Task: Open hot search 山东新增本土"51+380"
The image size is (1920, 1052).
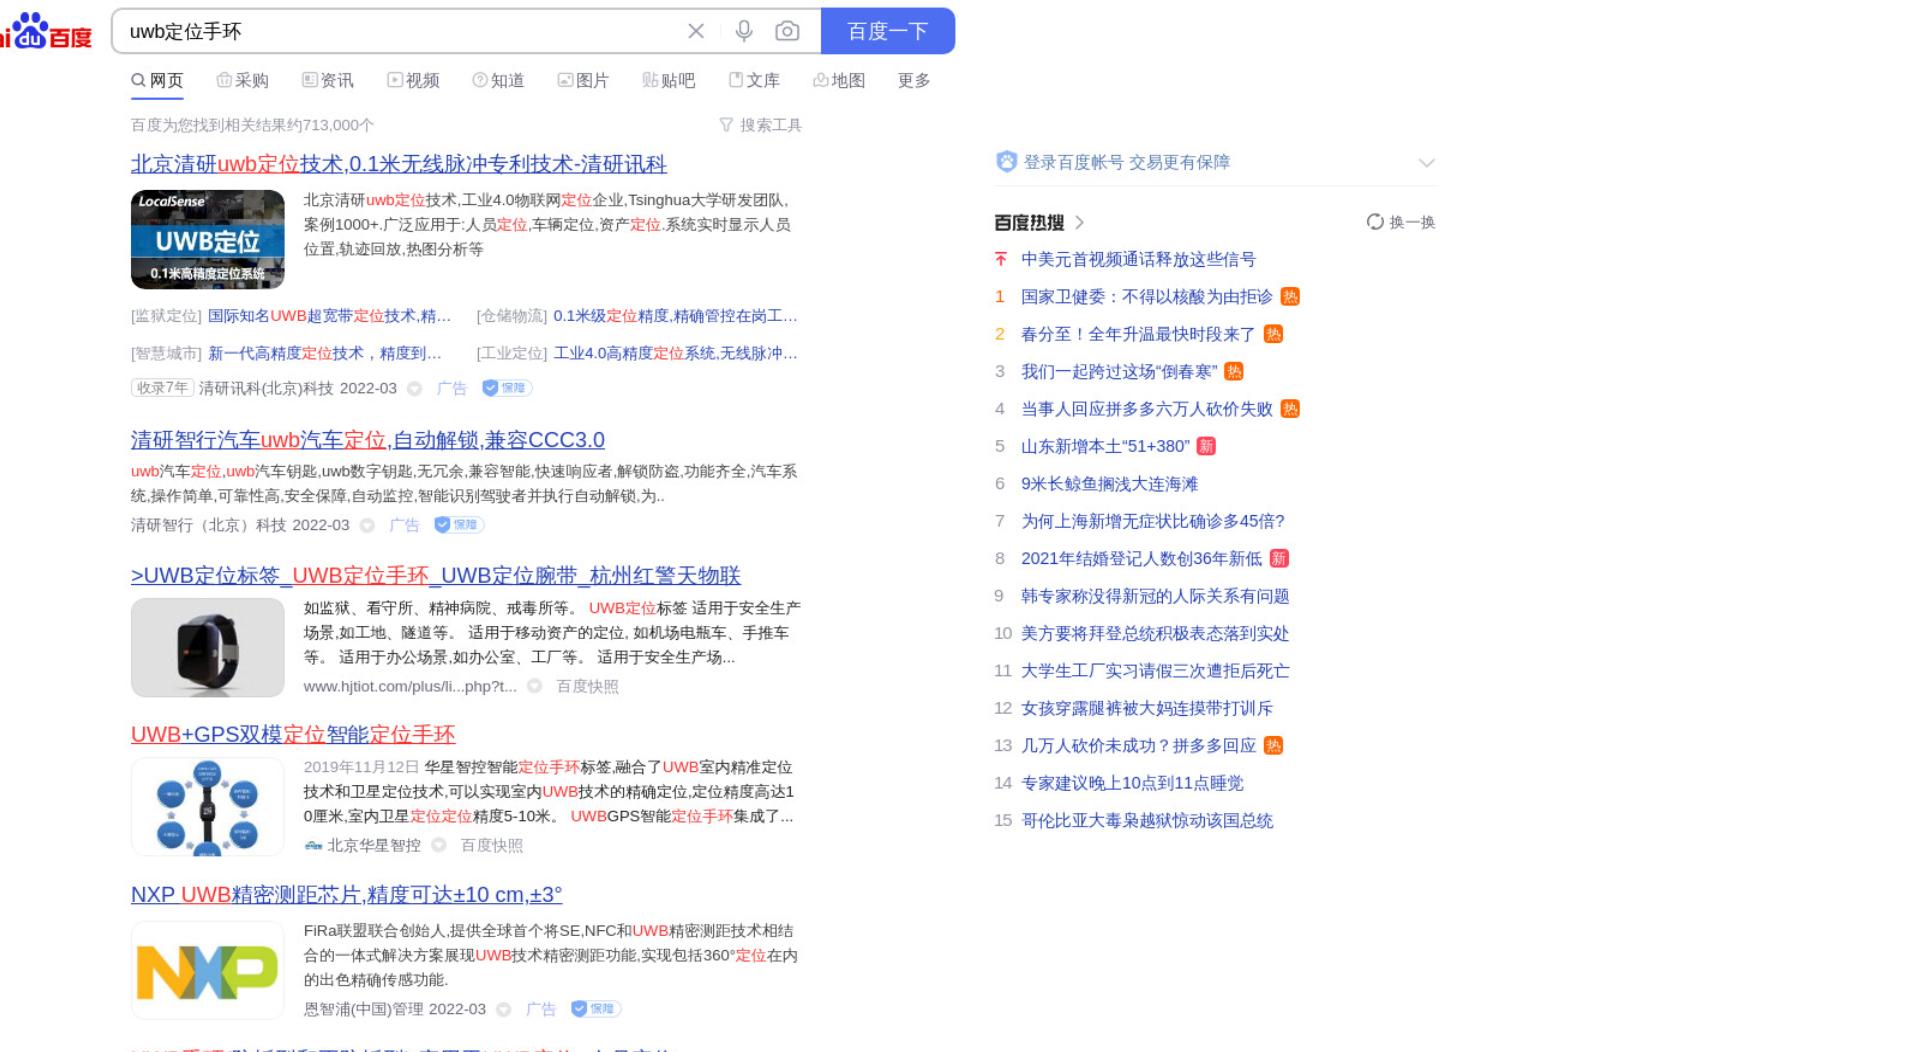Action: (1105, 446)
